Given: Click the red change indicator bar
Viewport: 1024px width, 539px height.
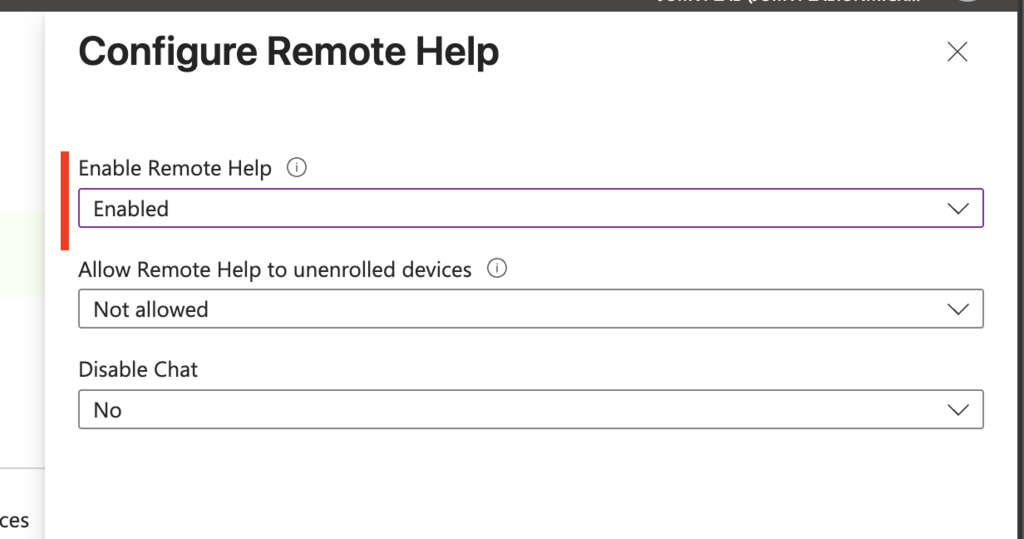Looking at the screenshot, I should pyautogui.click(x=65, y=201).
